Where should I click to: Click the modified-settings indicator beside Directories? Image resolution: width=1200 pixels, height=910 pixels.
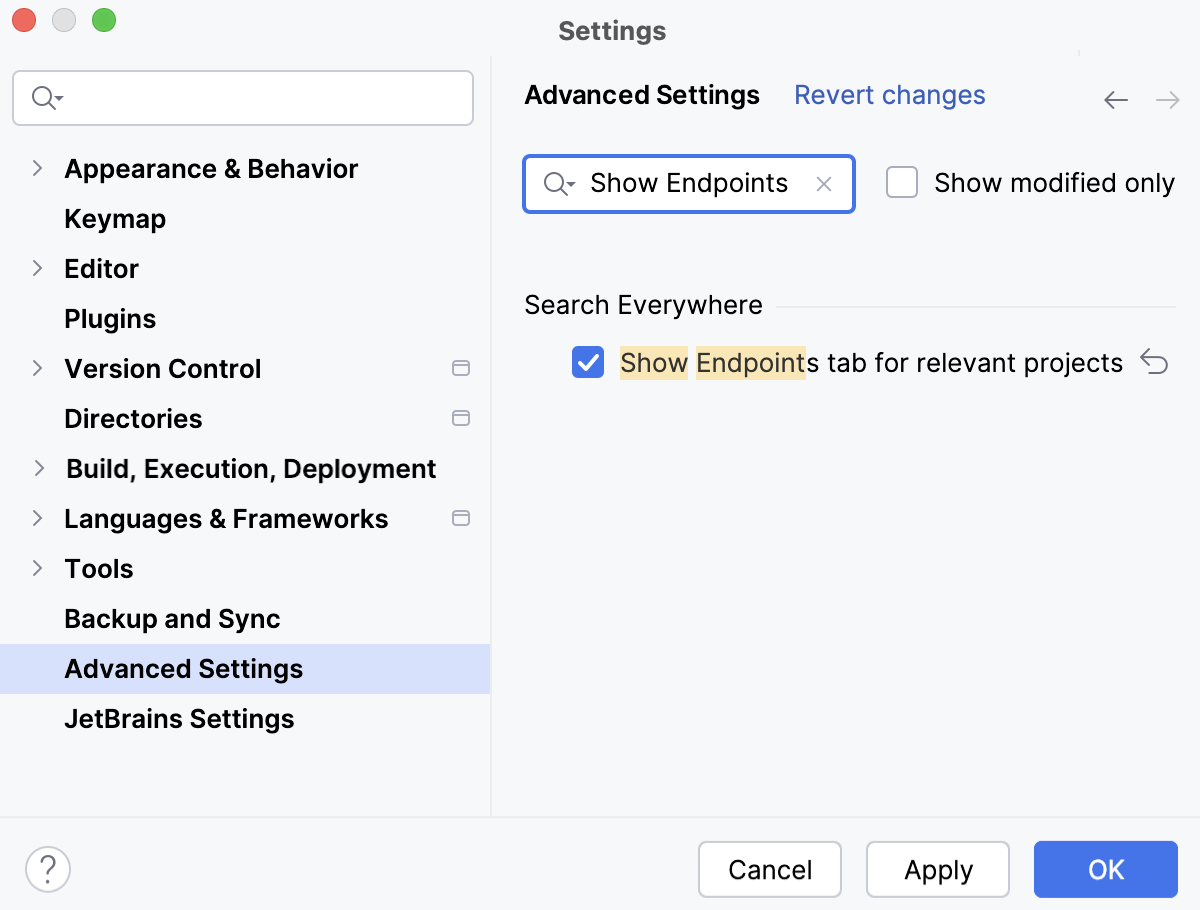coord(461,418)
